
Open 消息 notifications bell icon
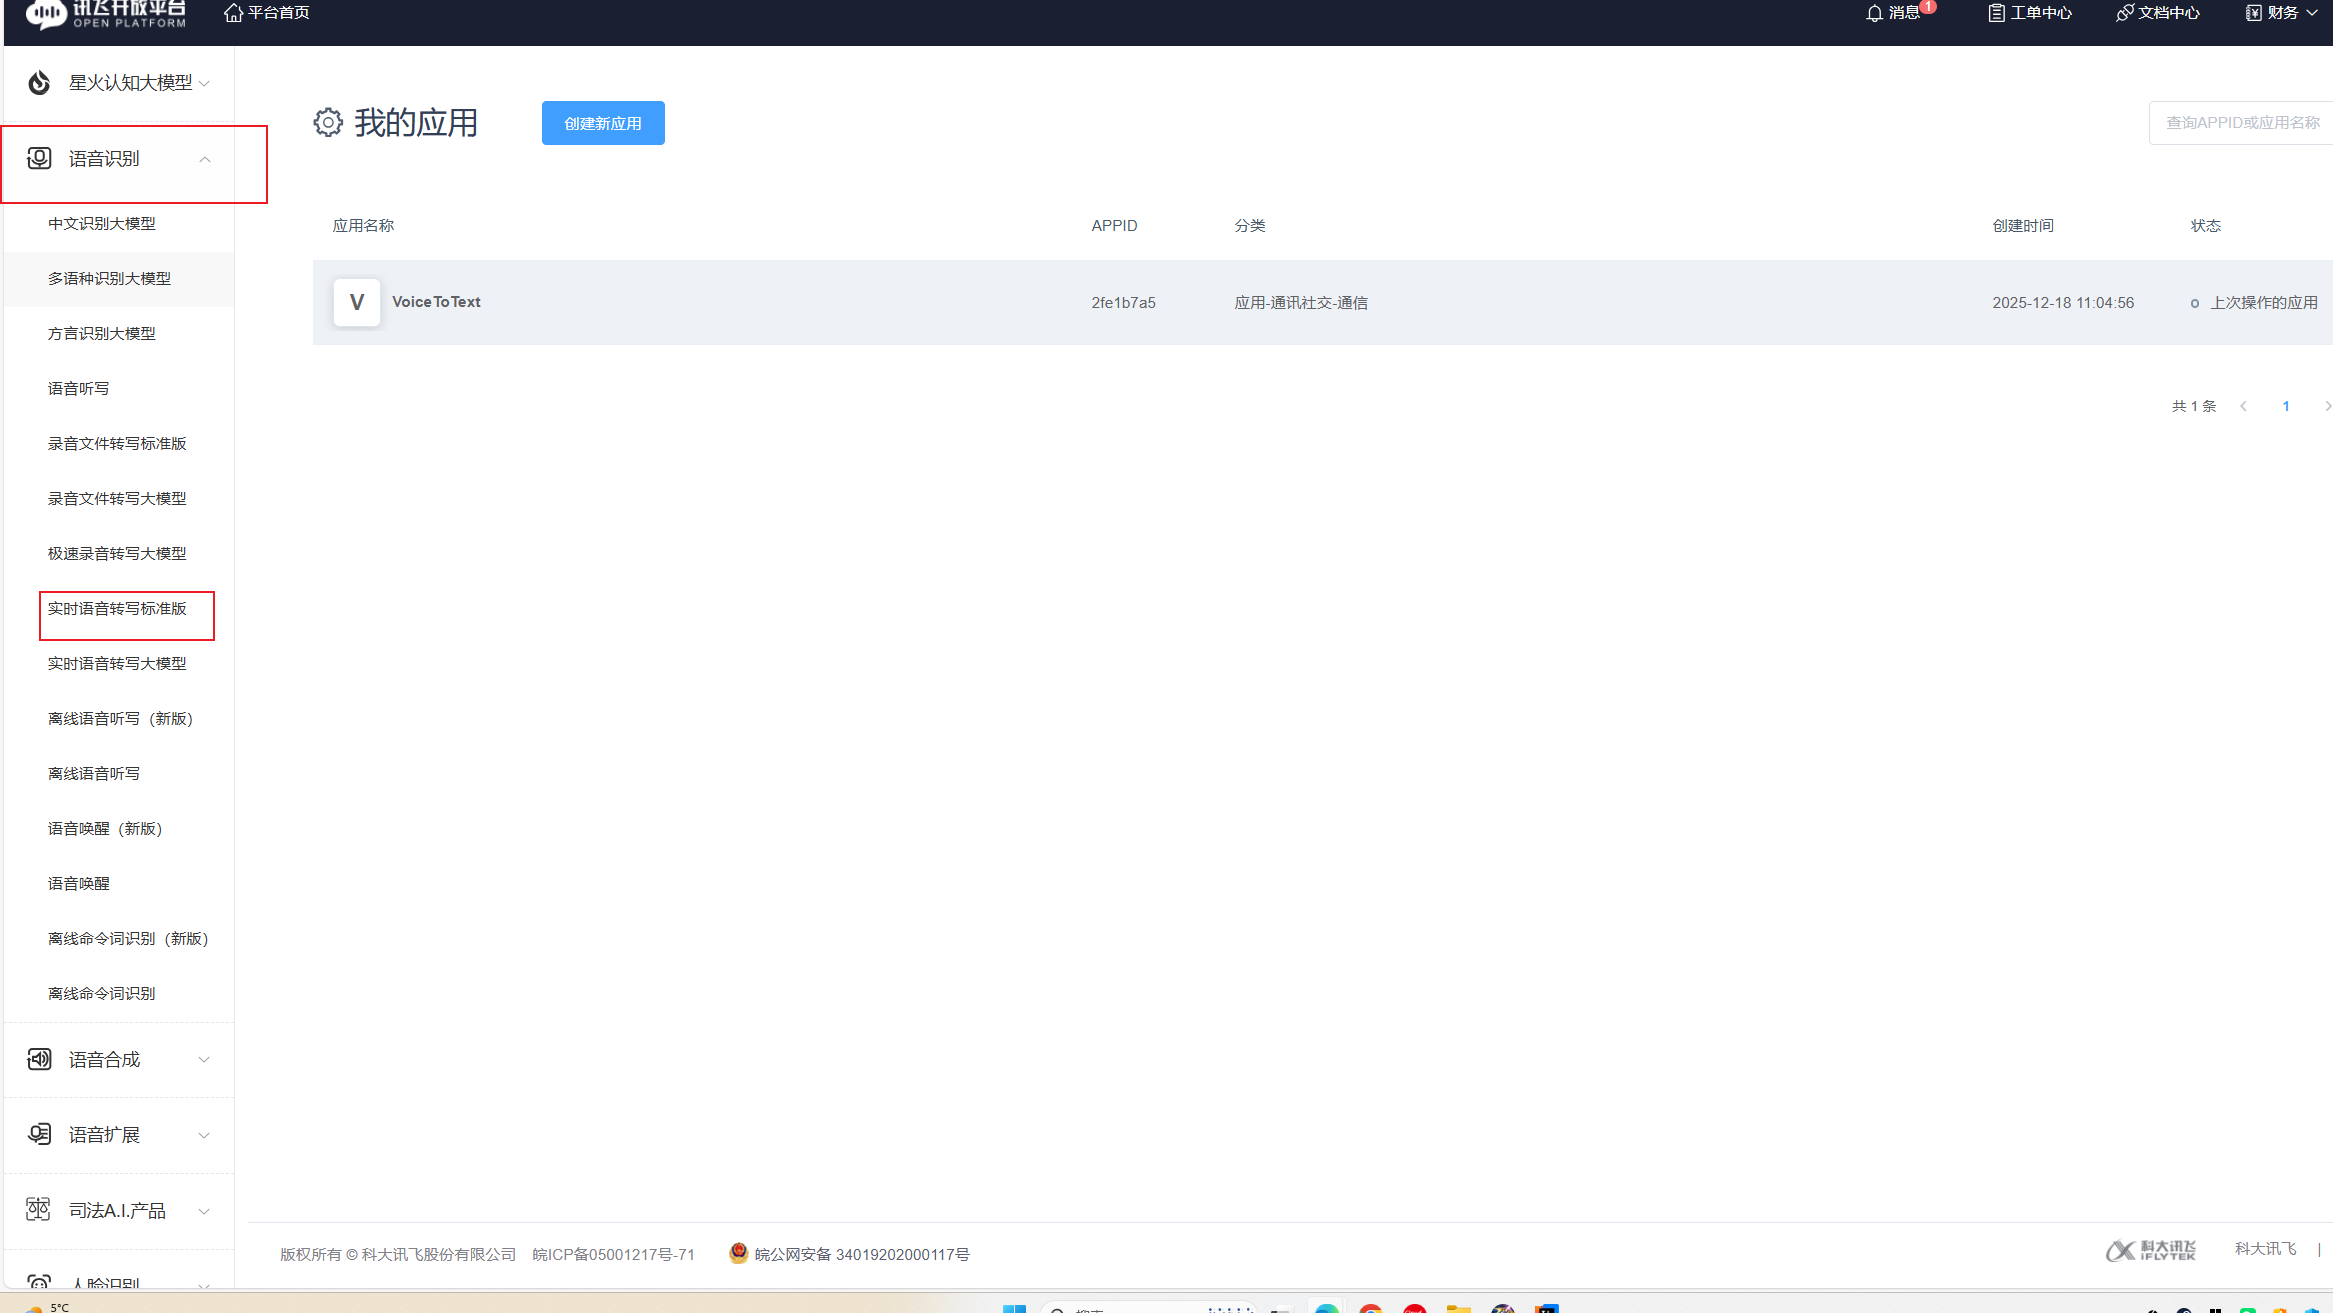click(1874, 13)
